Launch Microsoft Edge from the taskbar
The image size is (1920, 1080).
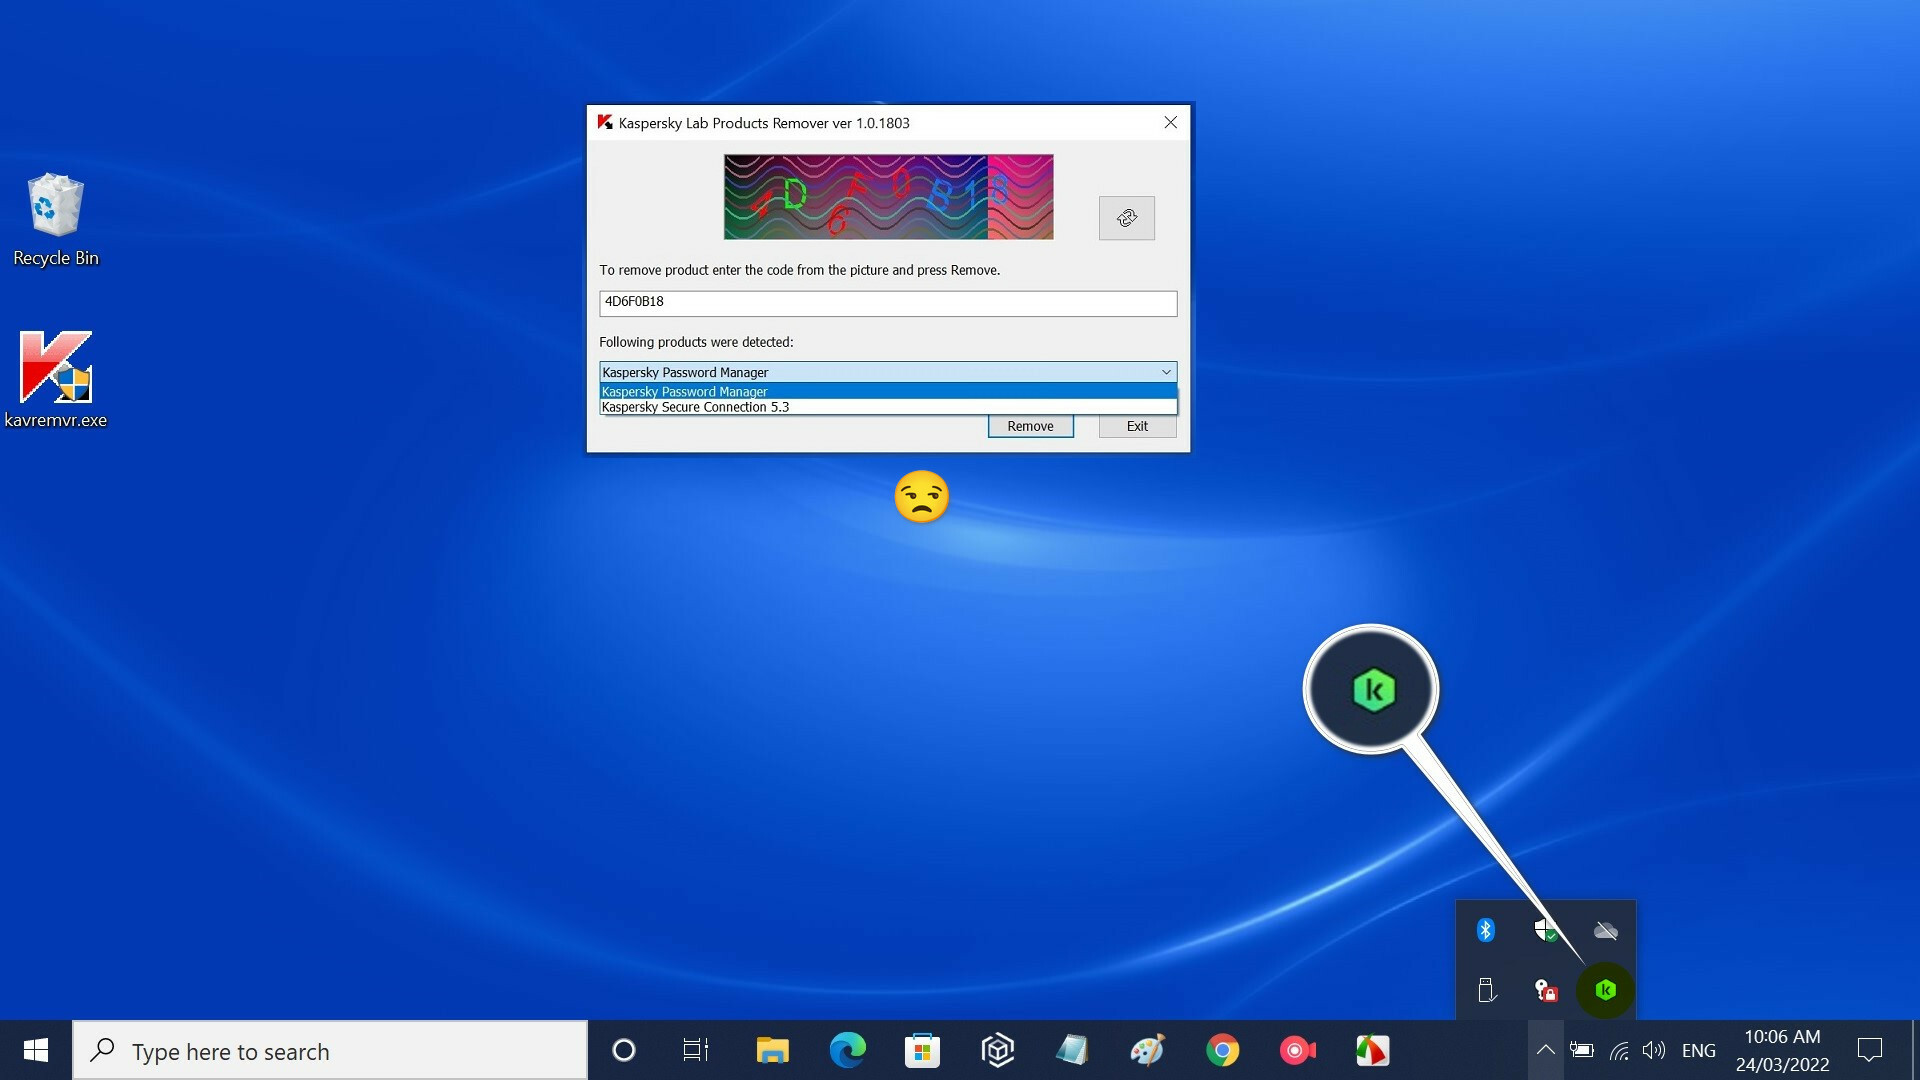[847, 1051]
